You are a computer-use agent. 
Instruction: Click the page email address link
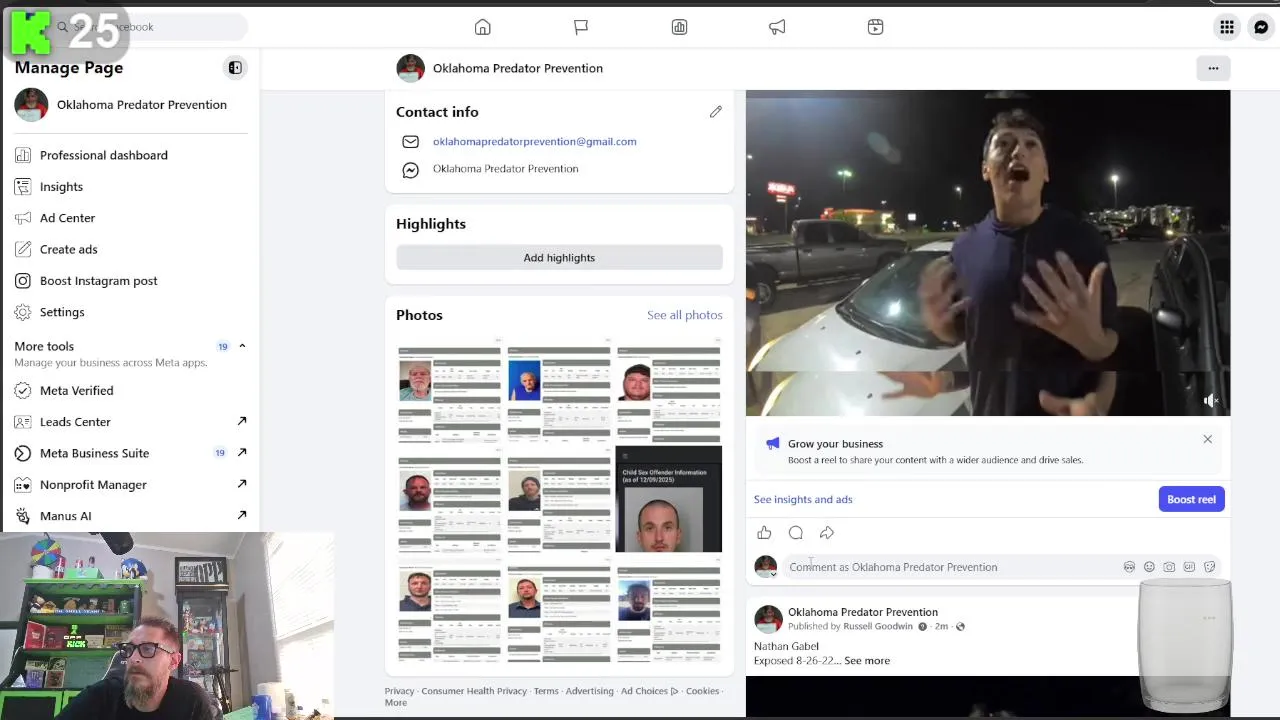[x=534, y=142]
